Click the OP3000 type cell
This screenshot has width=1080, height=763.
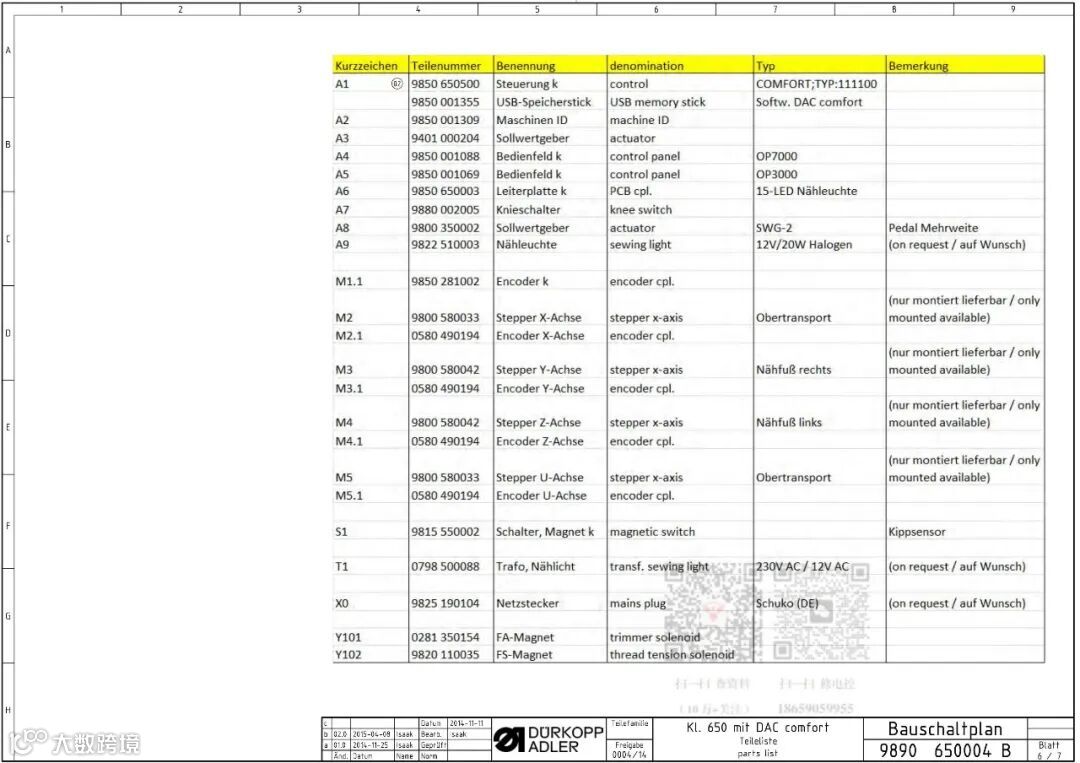coord(776,174)
